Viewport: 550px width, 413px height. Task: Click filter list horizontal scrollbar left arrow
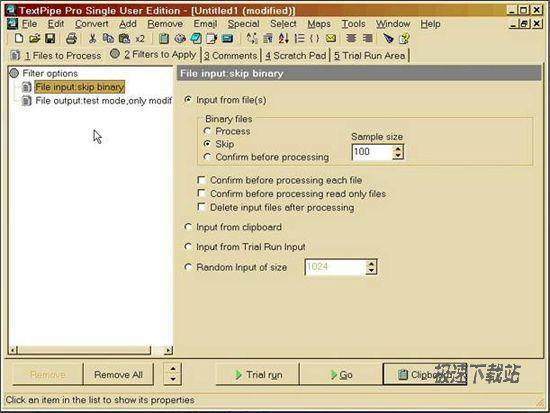(x=13, y=350)
